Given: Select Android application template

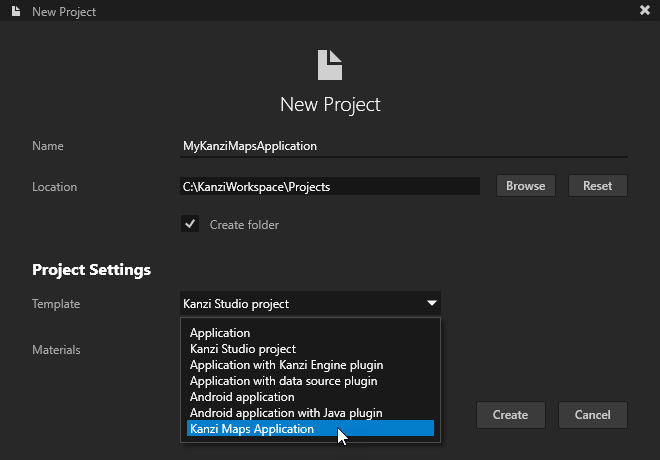Looking at the screenshot, I should [x=310, y=397].
